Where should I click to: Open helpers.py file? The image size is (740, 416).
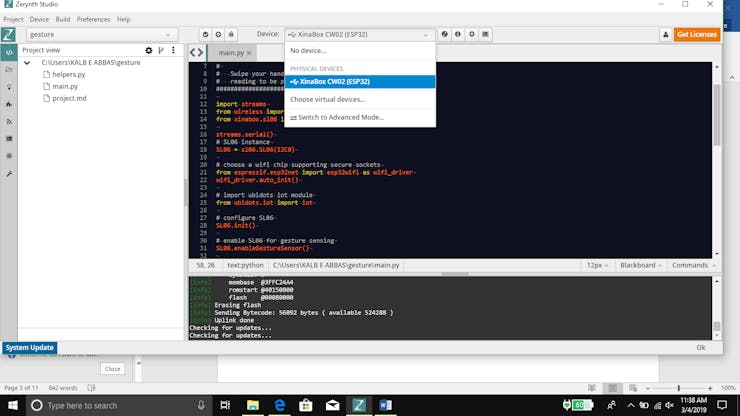(68, 75)
